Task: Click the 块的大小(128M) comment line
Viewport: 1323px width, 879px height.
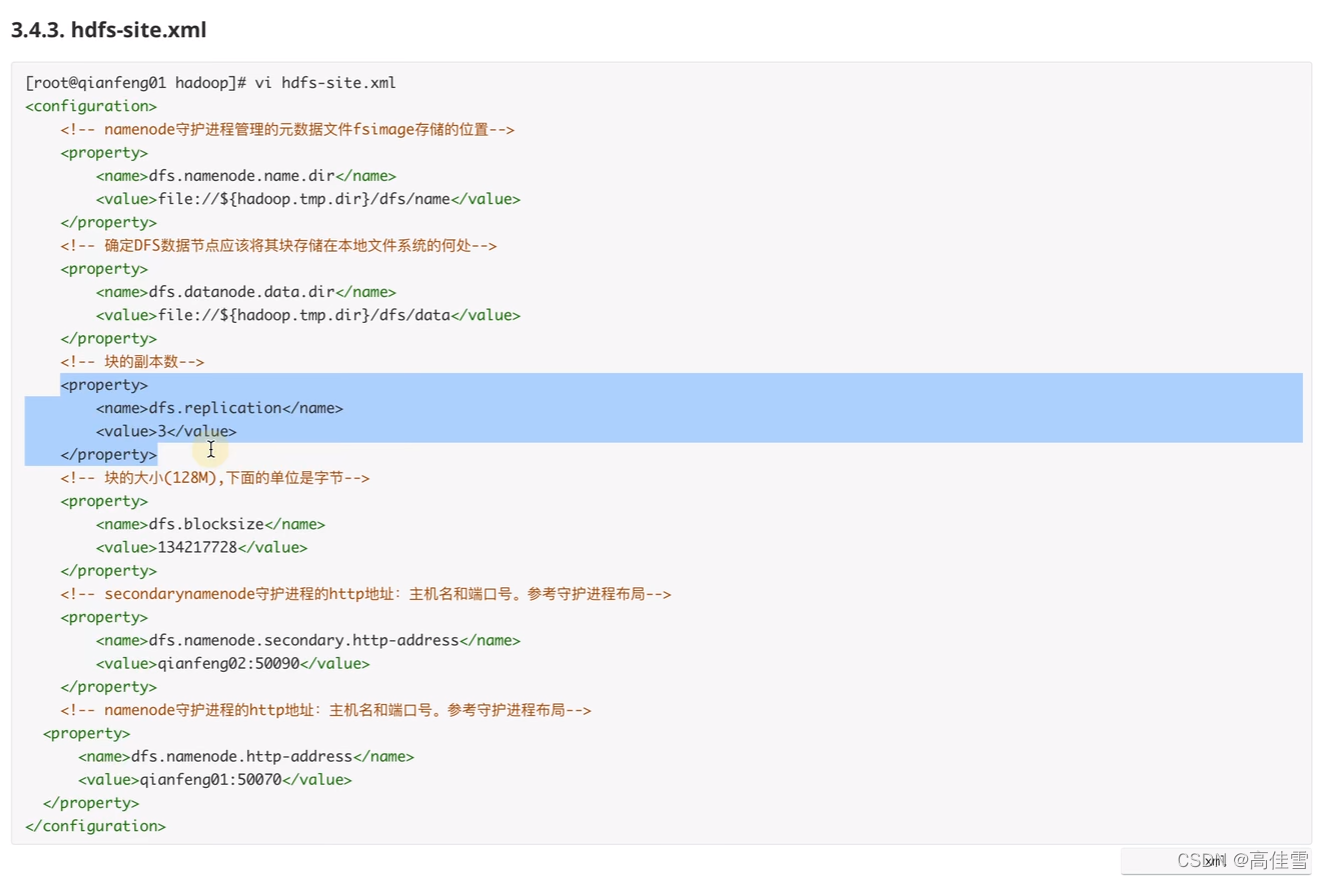Action: (x=215, y=478)
